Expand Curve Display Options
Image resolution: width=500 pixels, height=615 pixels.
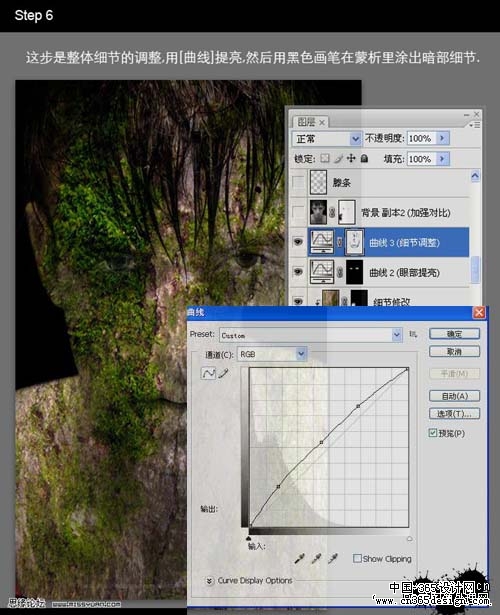(x=209, y=580)
